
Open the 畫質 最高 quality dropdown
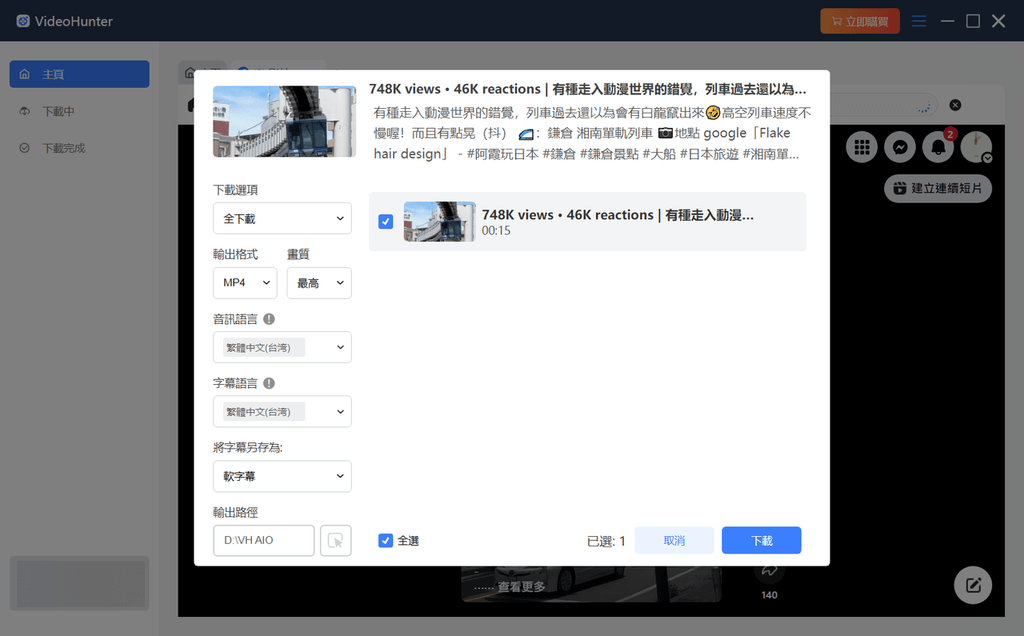pos(319,283)
